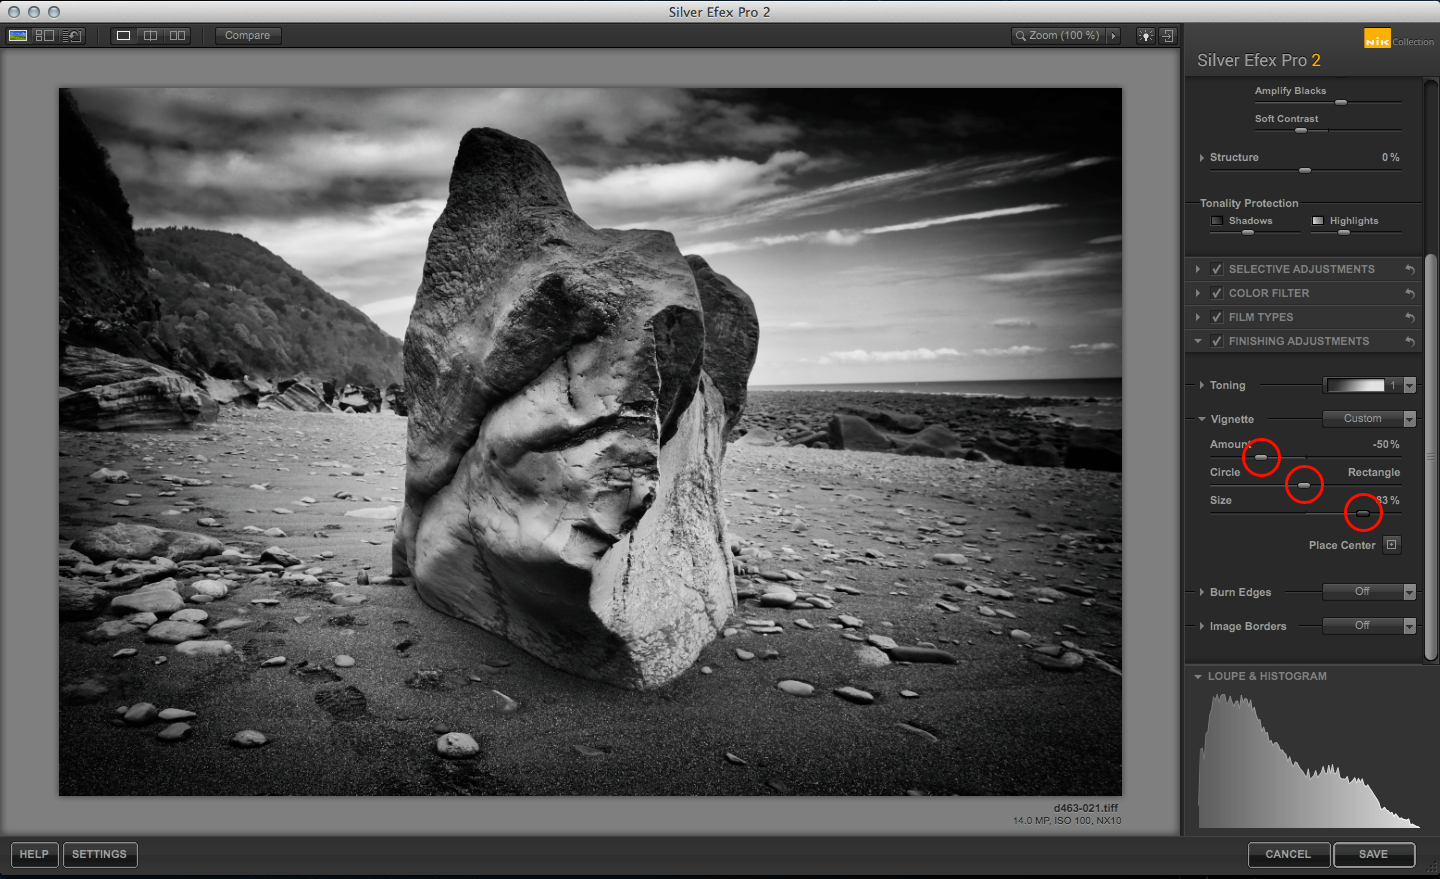Uncheck the Finishing Adjustments checkbox
Screen dimensions: 1440x879
pos(1217,341)
